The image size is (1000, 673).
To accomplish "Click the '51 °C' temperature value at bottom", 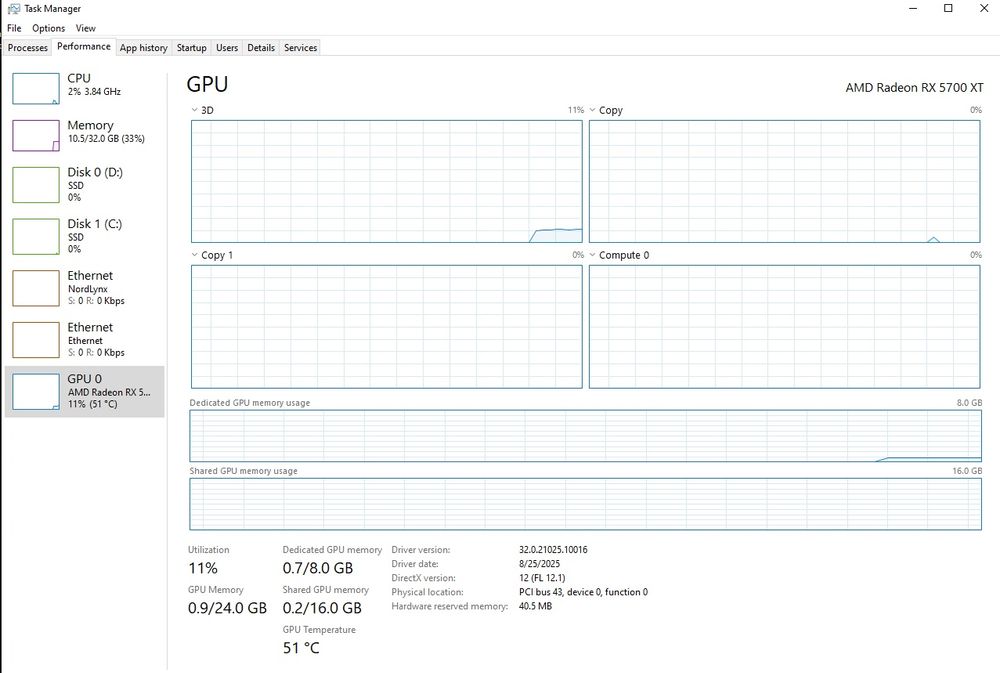I will [x=301, y=648].
